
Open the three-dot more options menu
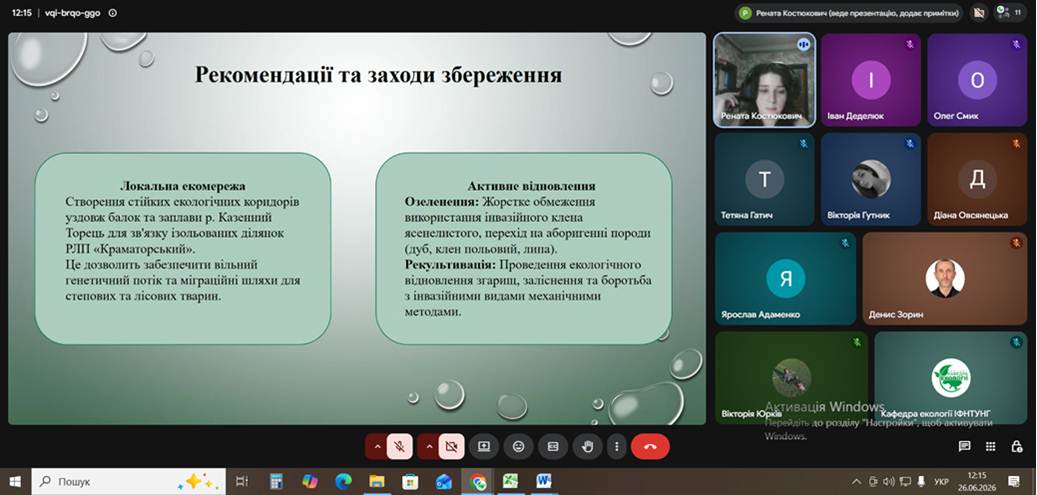(616, 447)
